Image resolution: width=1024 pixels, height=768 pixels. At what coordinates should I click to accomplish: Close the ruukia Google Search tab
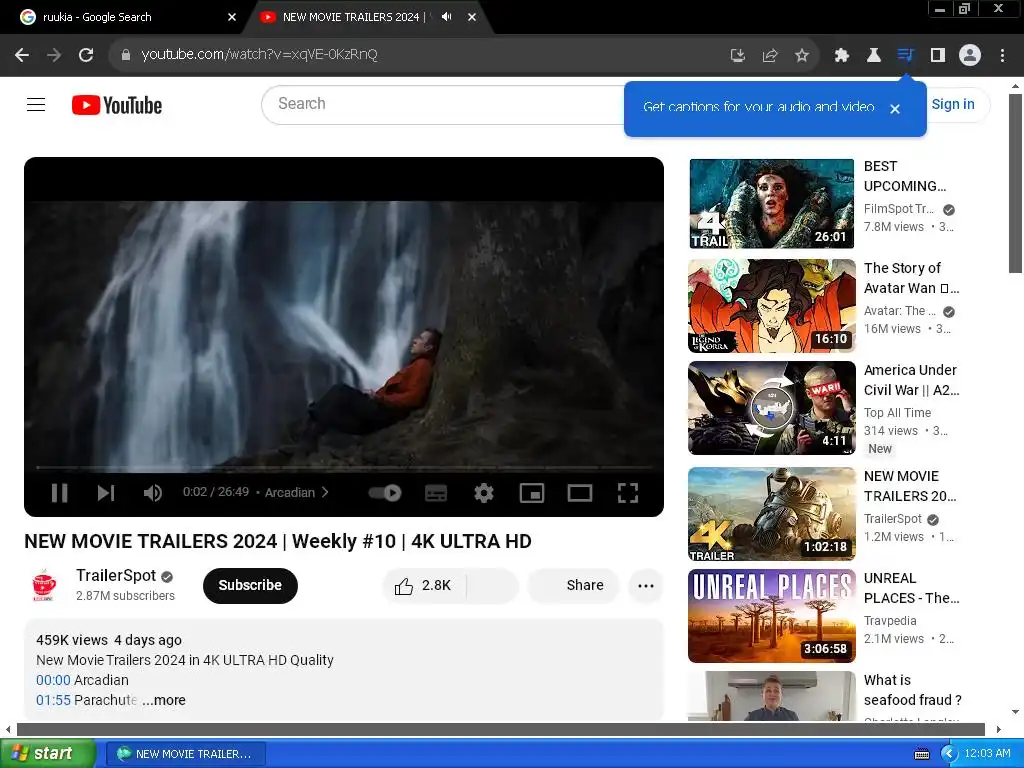[x=231, y=17]
